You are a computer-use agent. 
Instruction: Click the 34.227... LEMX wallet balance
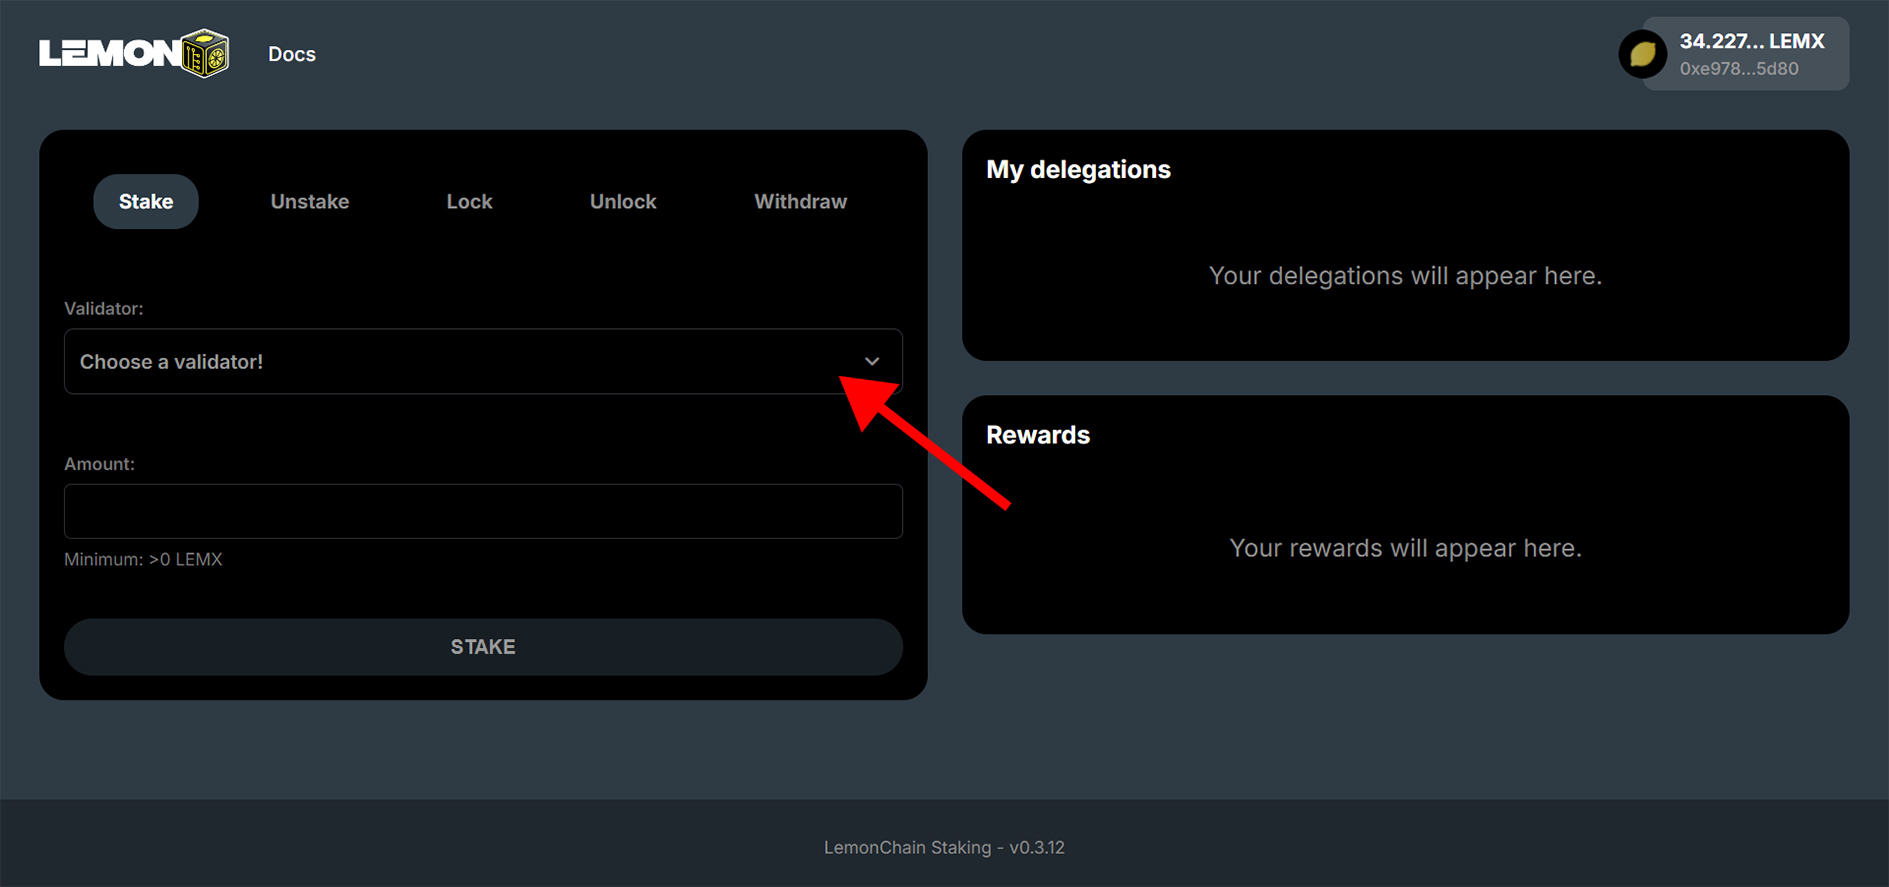click(x=1751, y=41)
